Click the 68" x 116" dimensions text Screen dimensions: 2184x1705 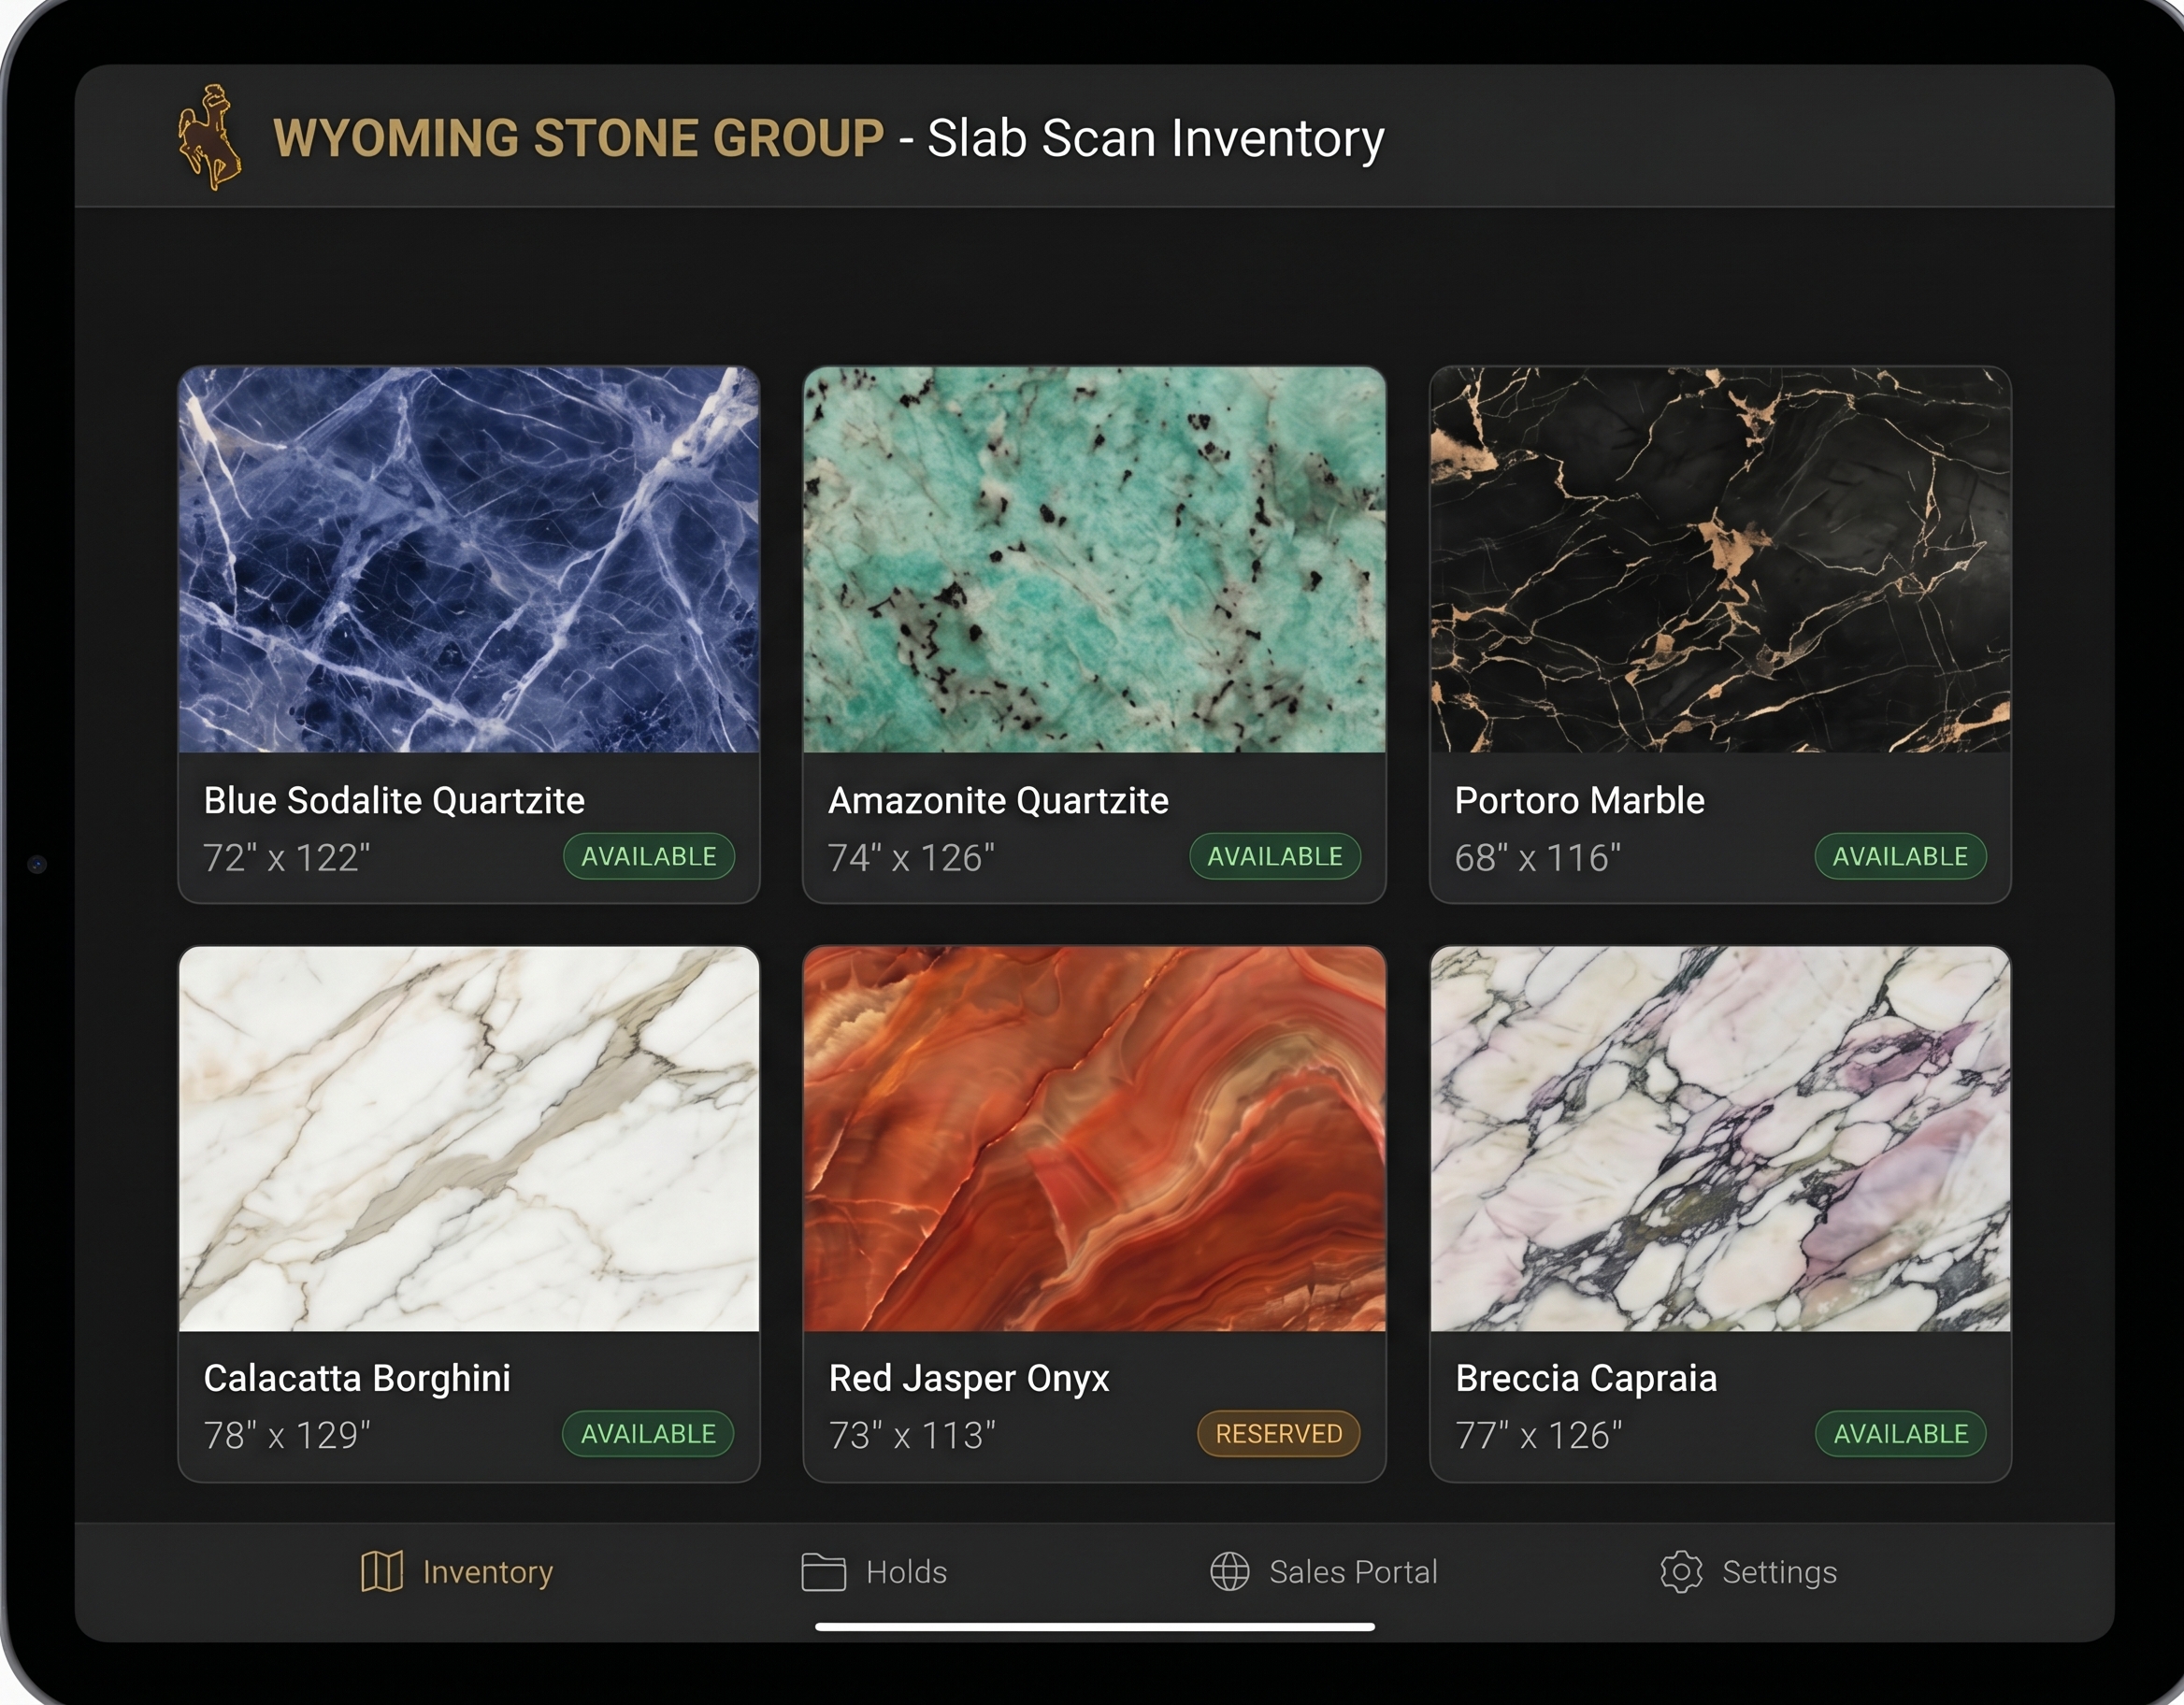tap(1537, 858)
